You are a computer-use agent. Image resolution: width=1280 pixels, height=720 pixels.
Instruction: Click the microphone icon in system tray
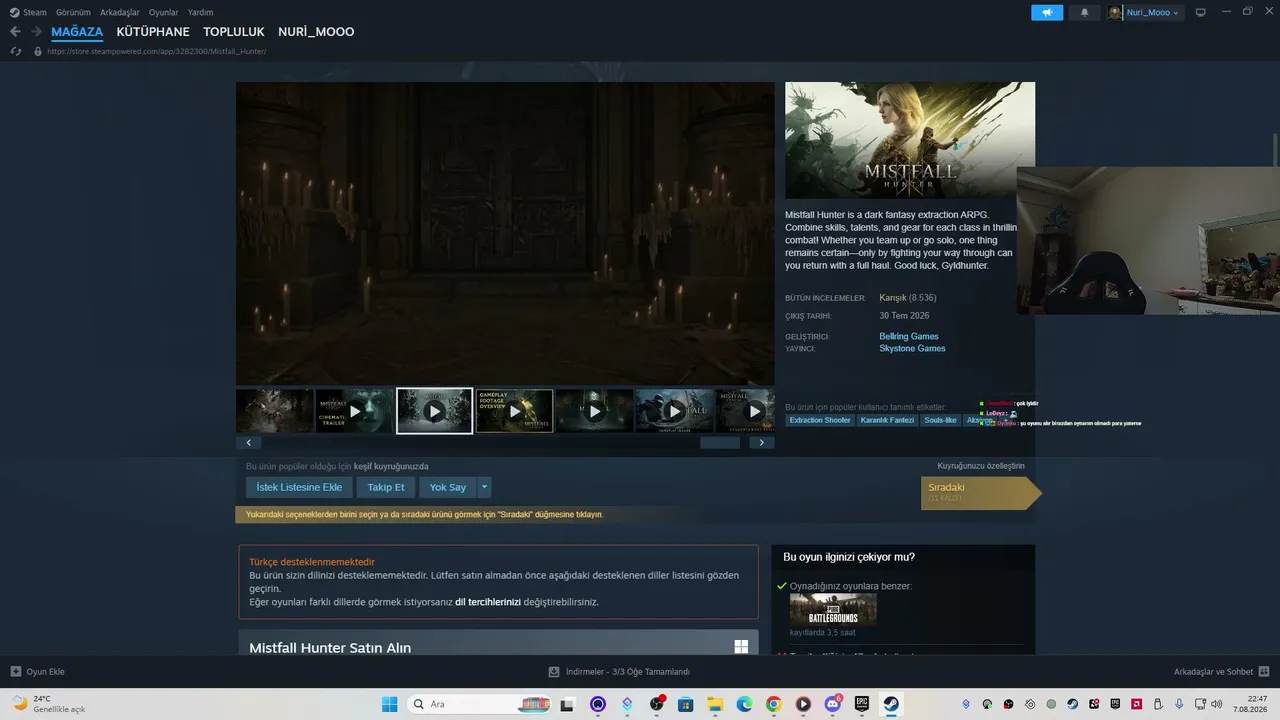coord(1180,704)
